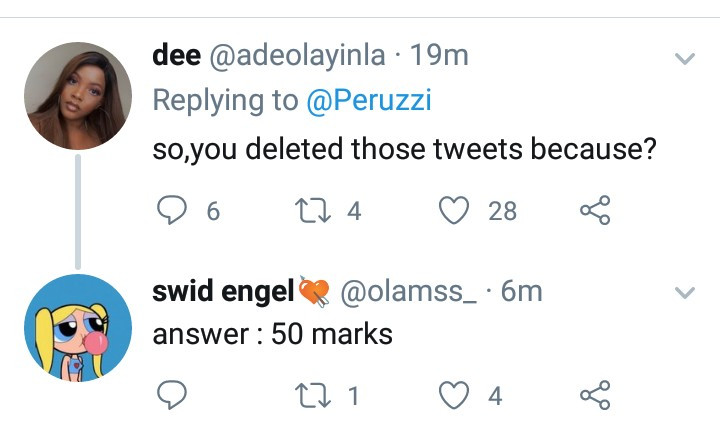Reply to swid engel's tweet

(x=173, y=396)
